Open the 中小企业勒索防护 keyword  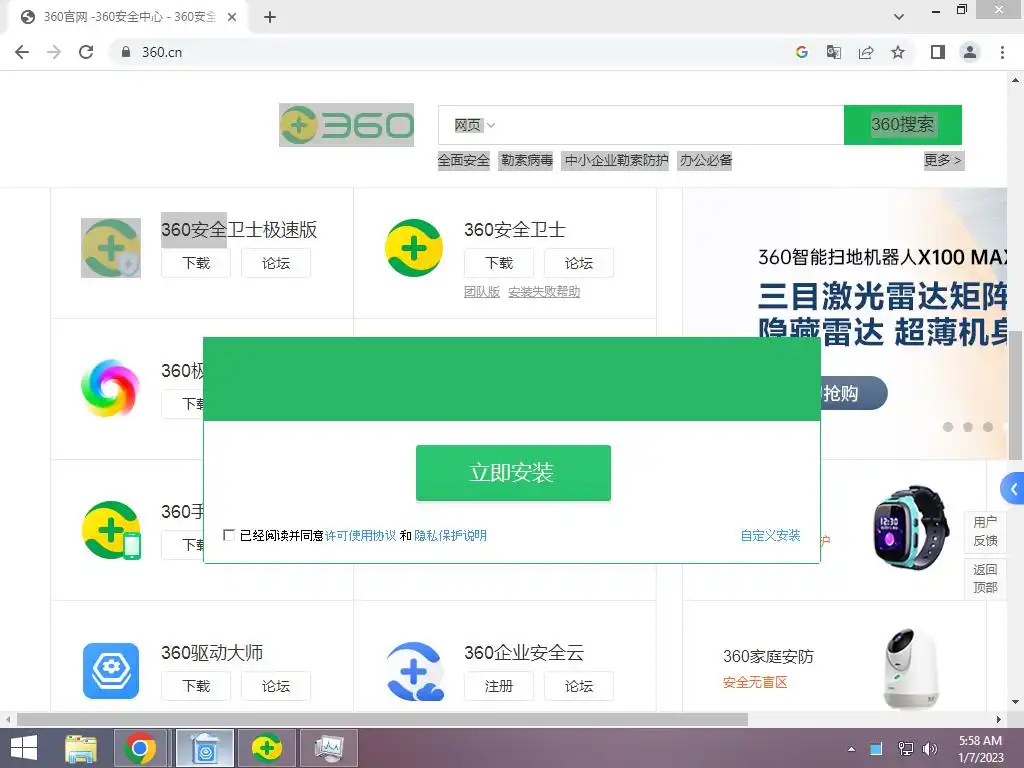tap(616, 160)
